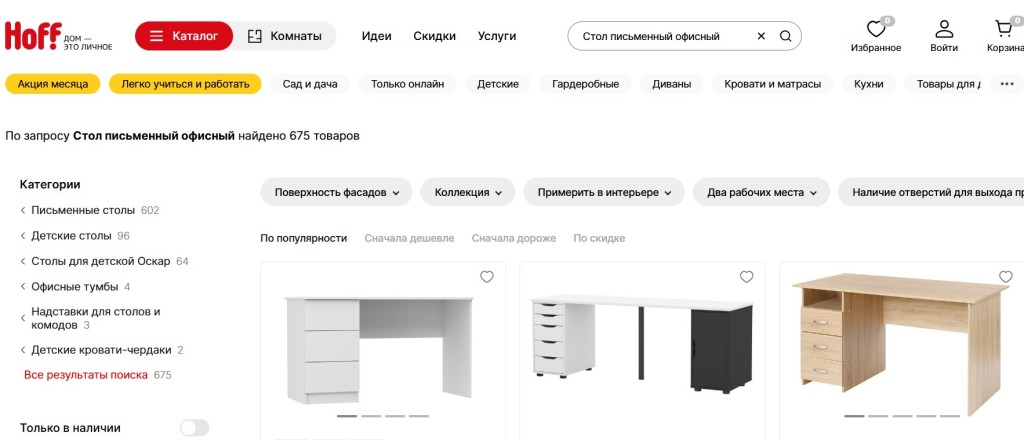This screenshot has width=1024, height=440.
Task: Select Детские кровати-чердаки category
Action: (x=101, y=350)
